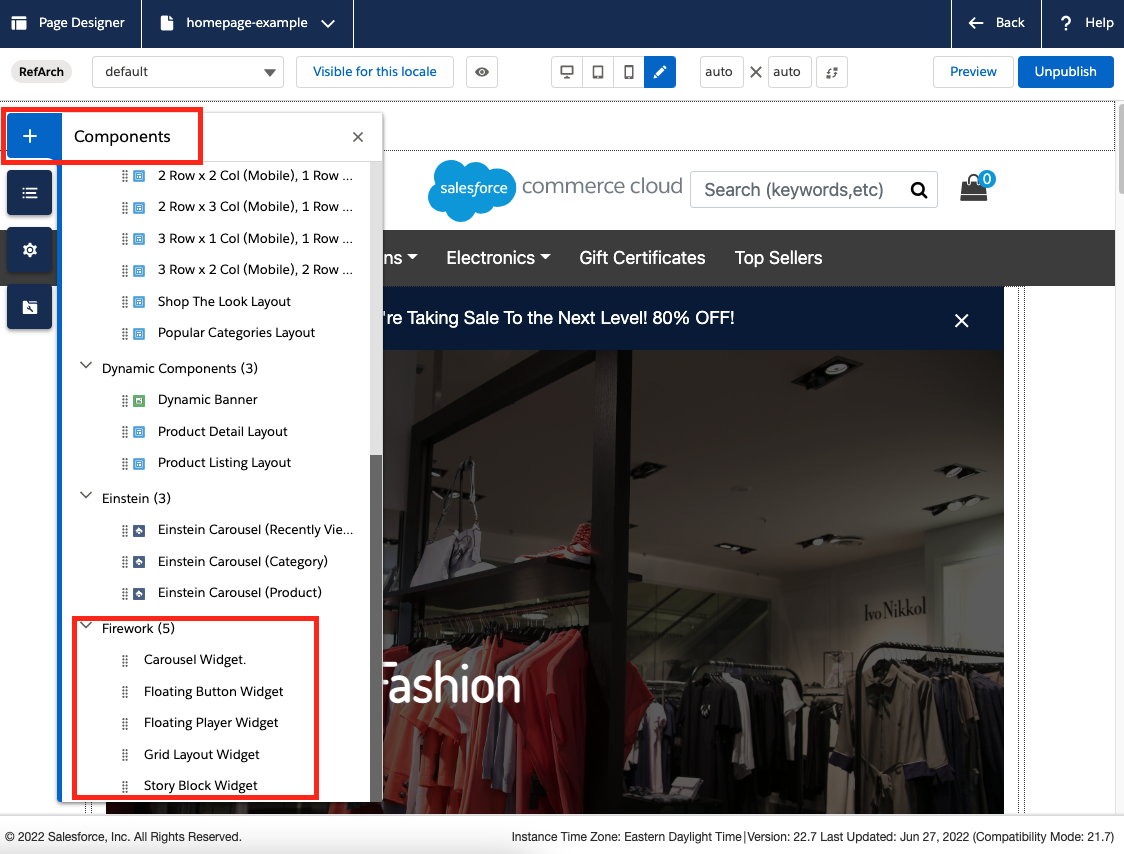The image size is (1124, 854).
Task: Click the Unpublish button
Action: [x=1065, y=72]
